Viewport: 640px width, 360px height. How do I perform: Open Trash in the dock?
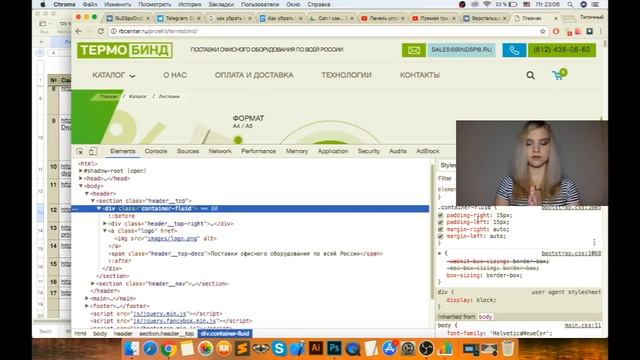(508, 349)
